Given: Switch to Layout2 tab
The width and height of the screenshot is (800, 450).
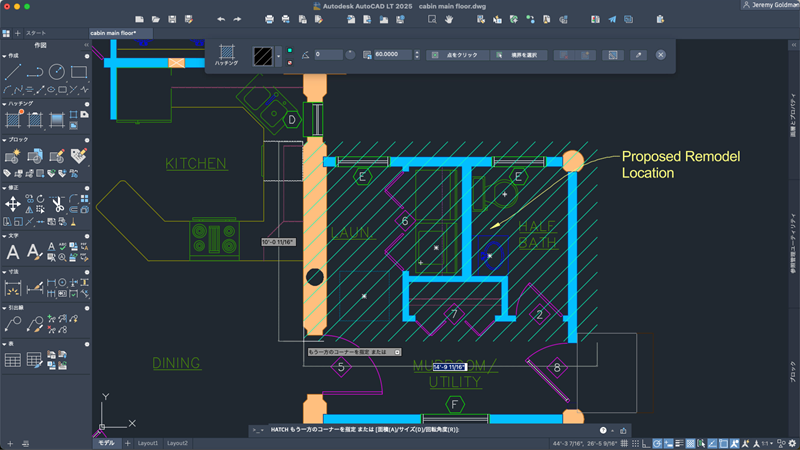Looking at the screenshot, I should [178, 443].
